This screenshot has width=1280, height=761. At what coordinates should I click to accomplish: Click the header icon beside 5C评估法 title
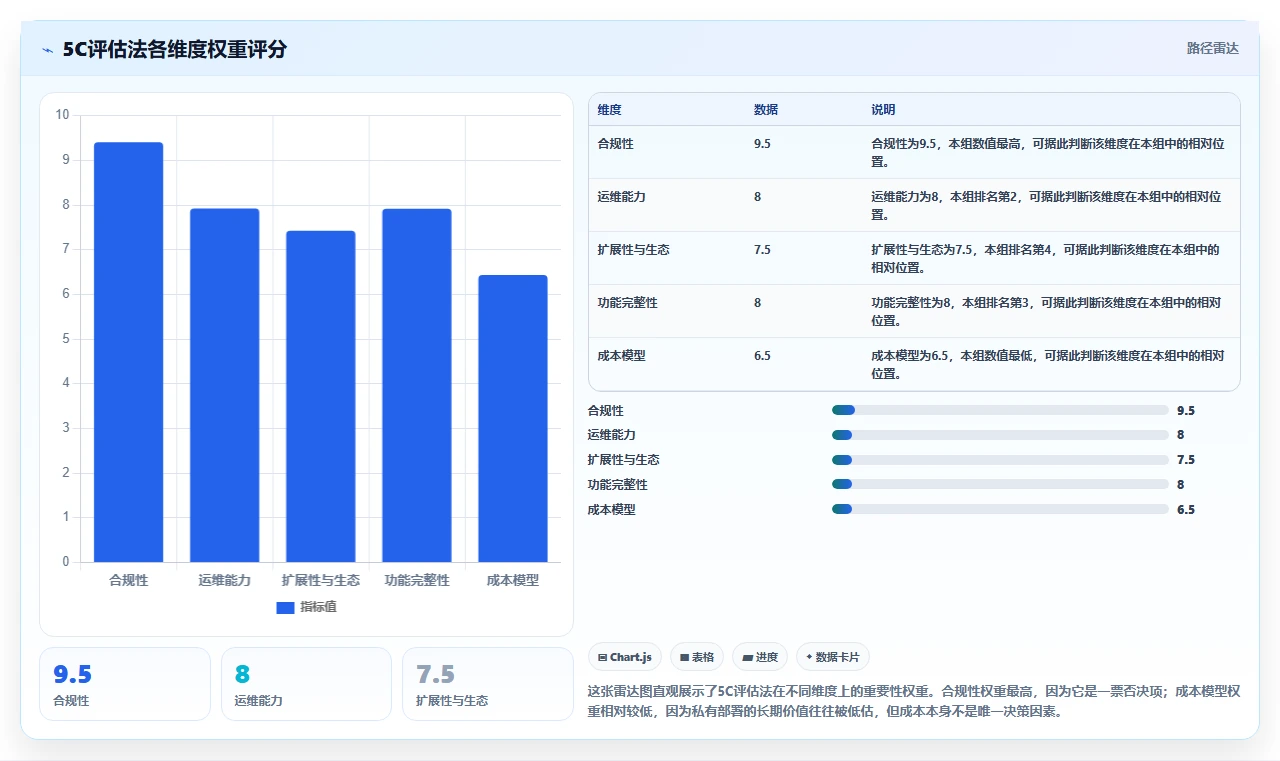47,50
